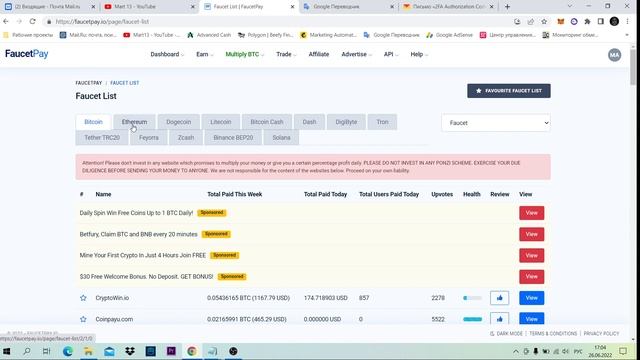640x360 pixels.
Task: Open Privacy Policy footer link
Action: (601, 333)
